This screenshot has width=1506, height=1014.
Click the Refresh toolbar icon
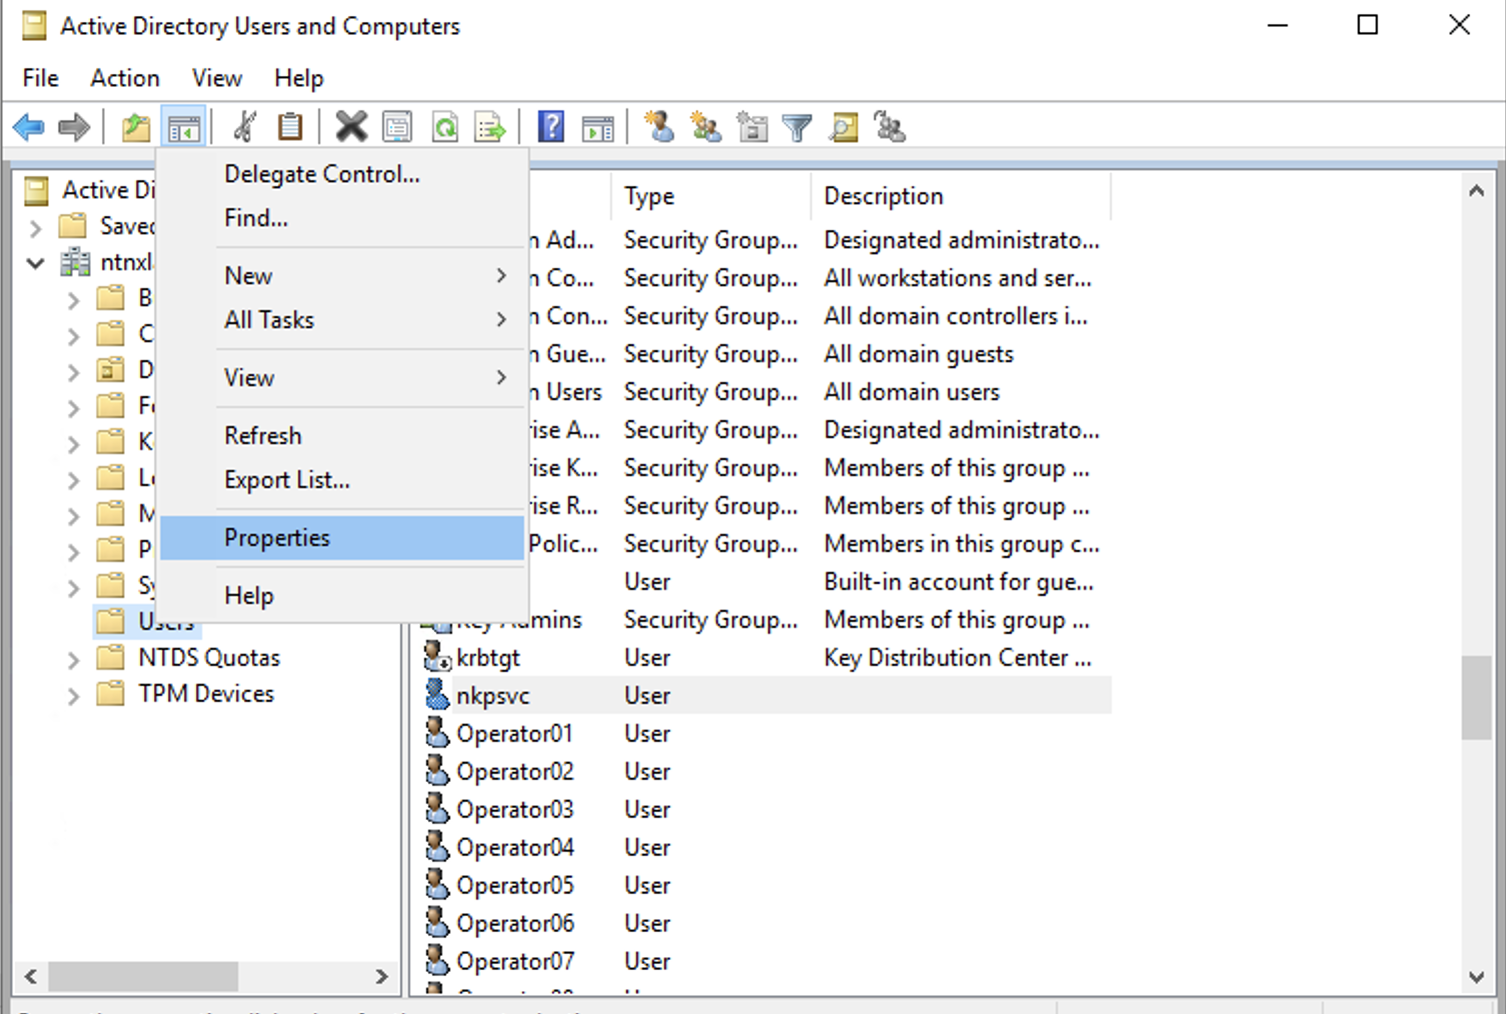point(444,128)
